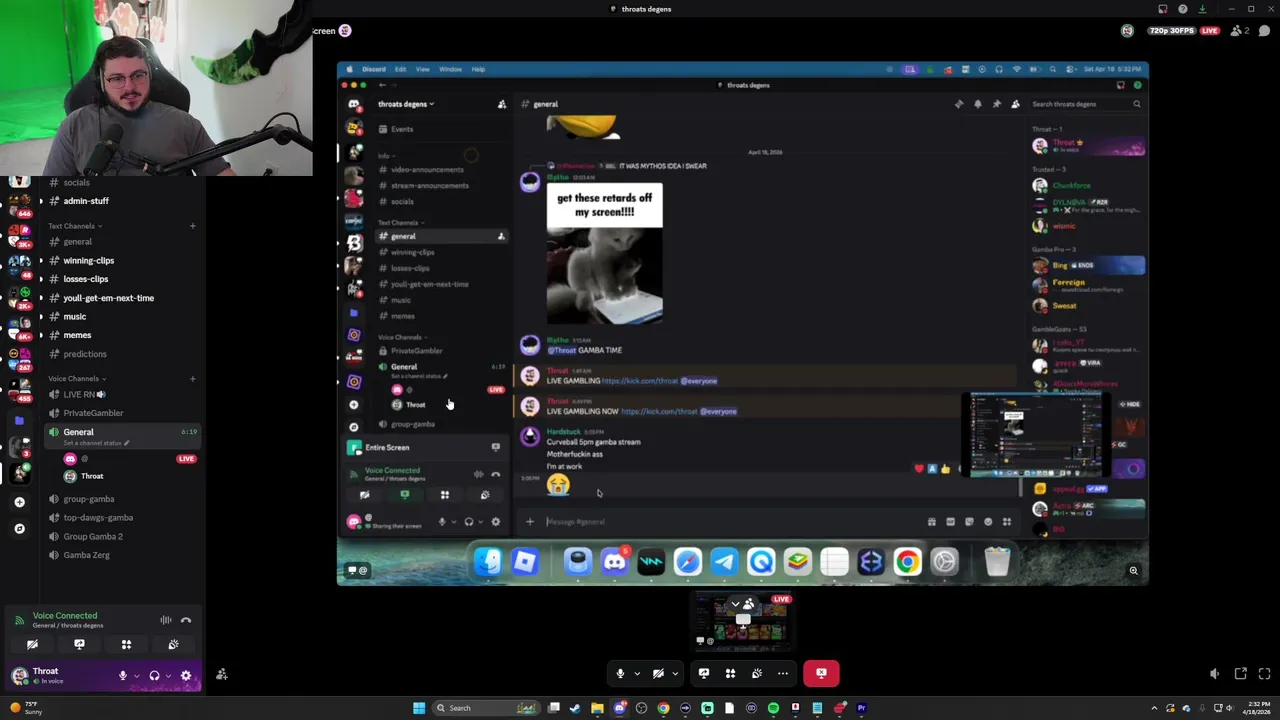Screen dimensions: 1280x720
Task: Click the share screen button in voice panel
Action: coord(79,645)
